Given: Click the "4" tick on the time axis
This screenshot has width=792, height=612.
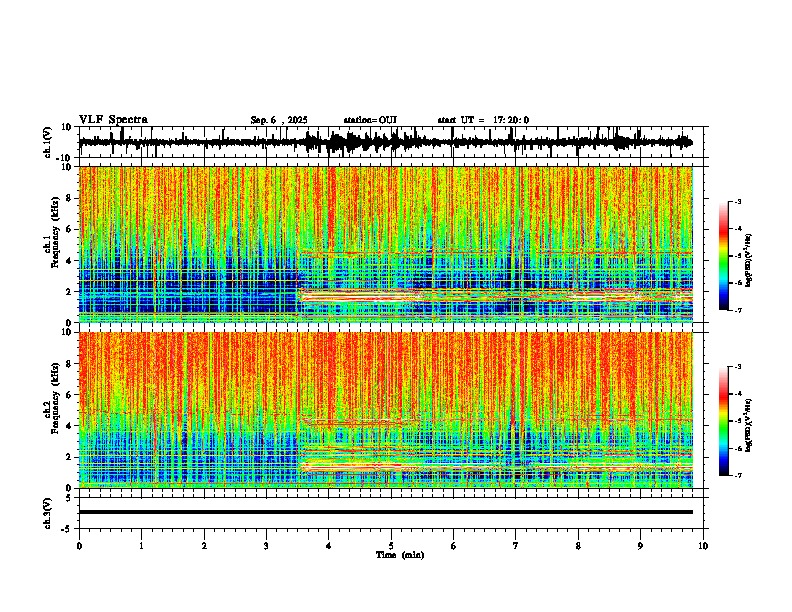Looking at the screenshot, I should 329,546.
